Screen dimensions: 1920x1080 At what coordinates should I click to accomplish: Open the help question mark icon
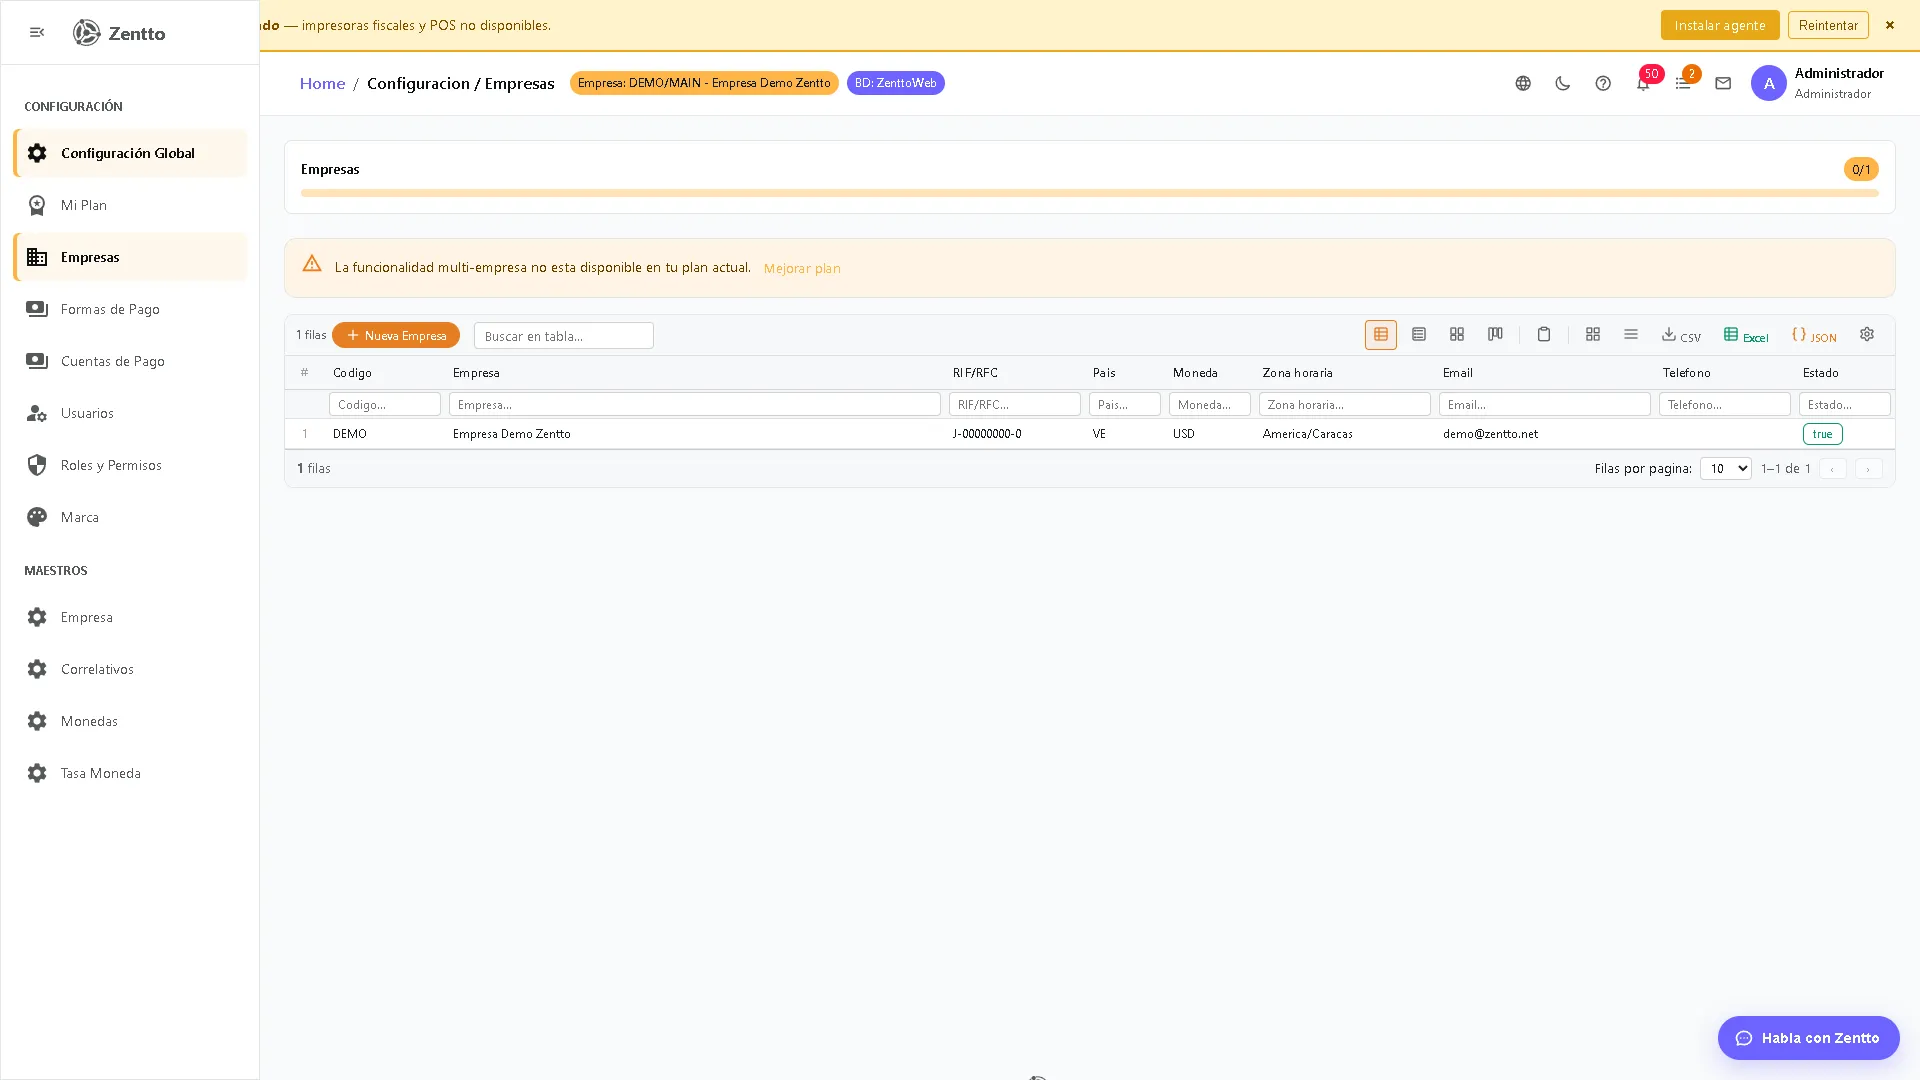1603,84
